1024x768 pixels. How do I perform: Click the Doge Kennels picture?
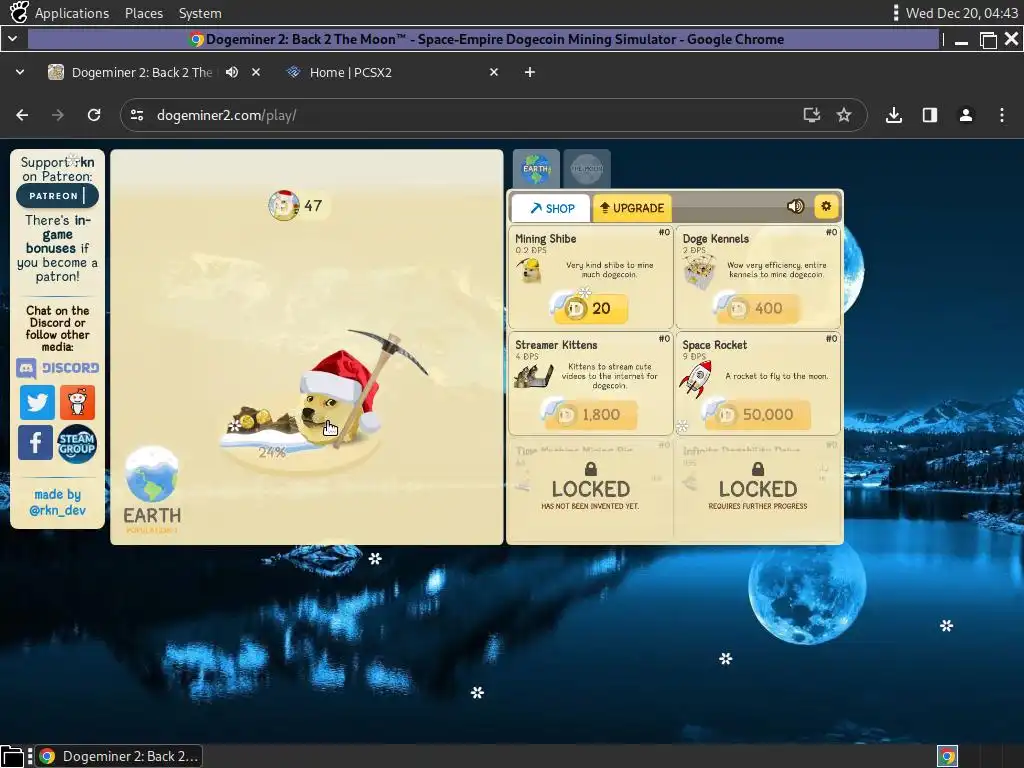point(699,272)
